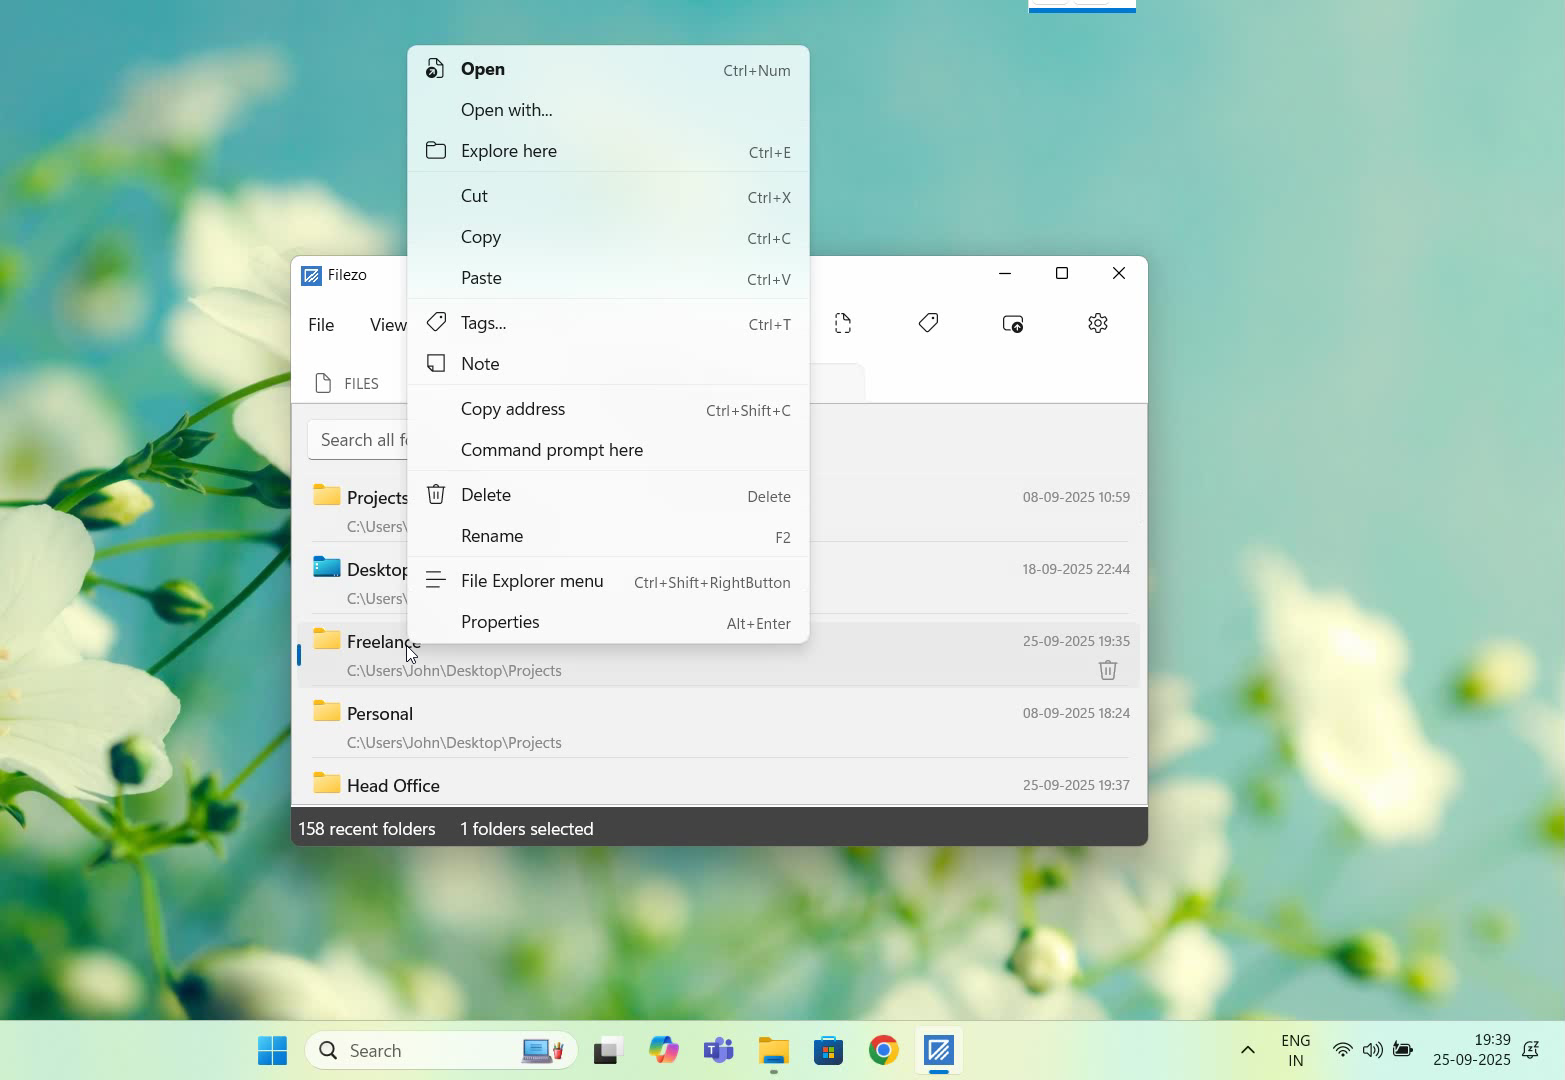Open Filezo settings gear icon

coord(1097,323)
